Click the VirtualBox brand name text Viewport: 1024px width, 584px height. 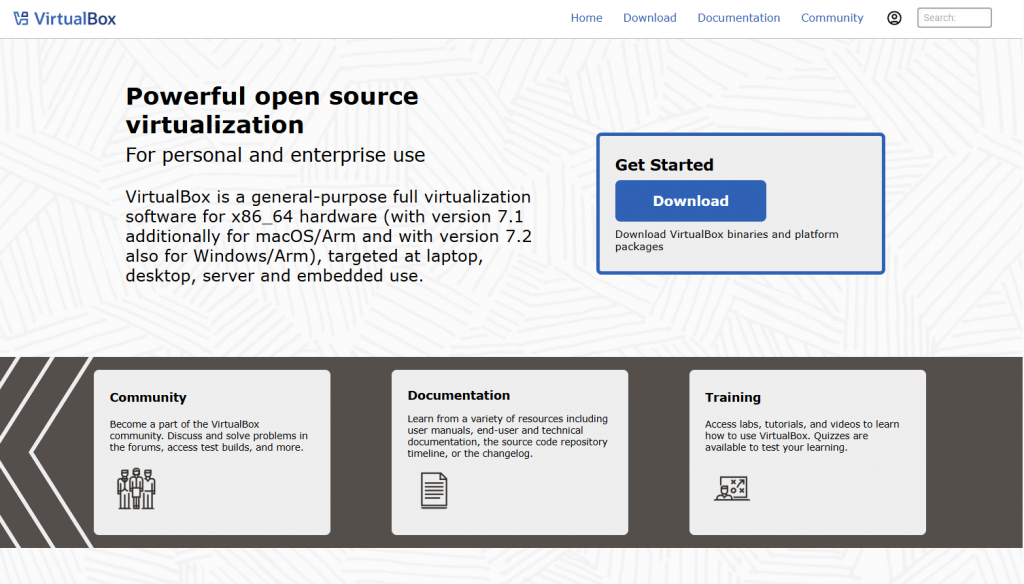(75, 18)
